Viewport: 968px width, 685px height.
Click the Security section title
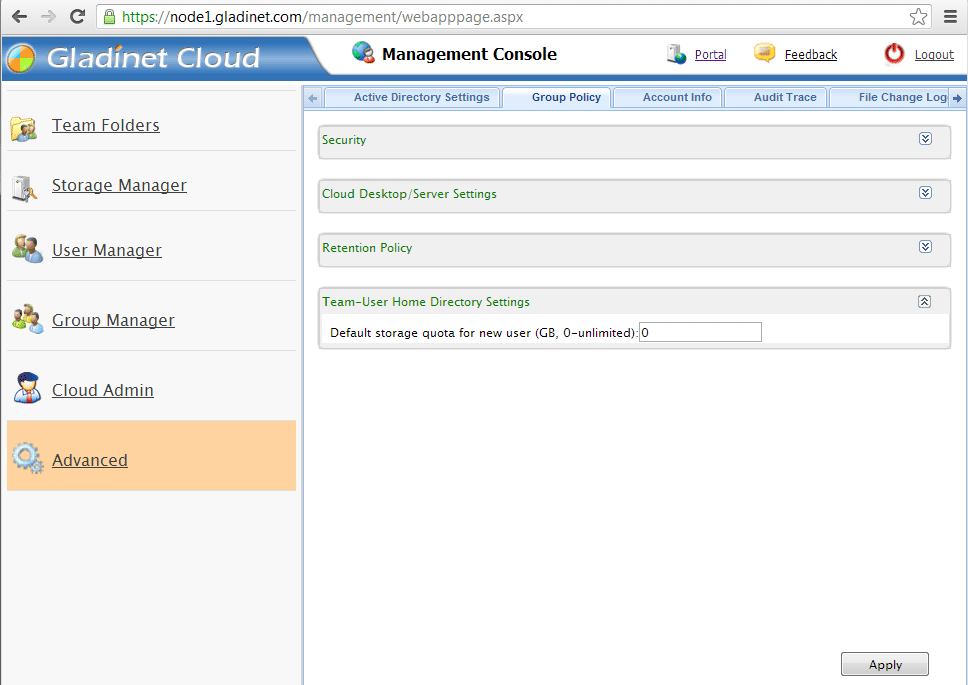[x=344, y=140]
